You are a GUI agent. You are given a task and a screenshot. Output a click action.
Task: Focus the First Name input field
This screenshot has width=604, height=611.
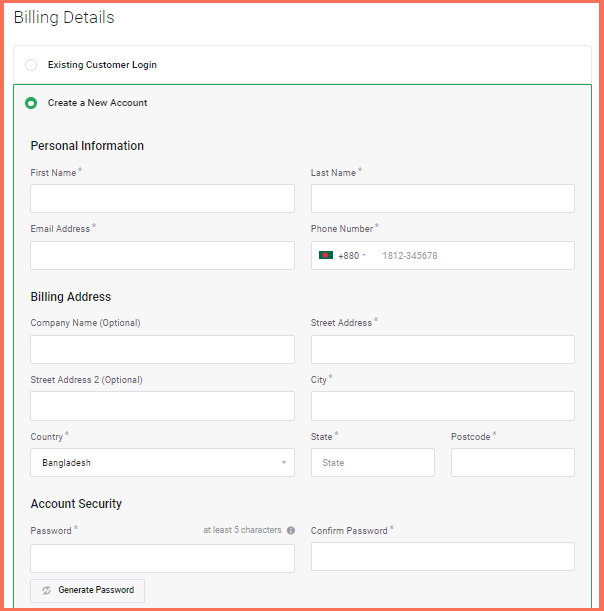pyautogui.click(x=162, y=199)
